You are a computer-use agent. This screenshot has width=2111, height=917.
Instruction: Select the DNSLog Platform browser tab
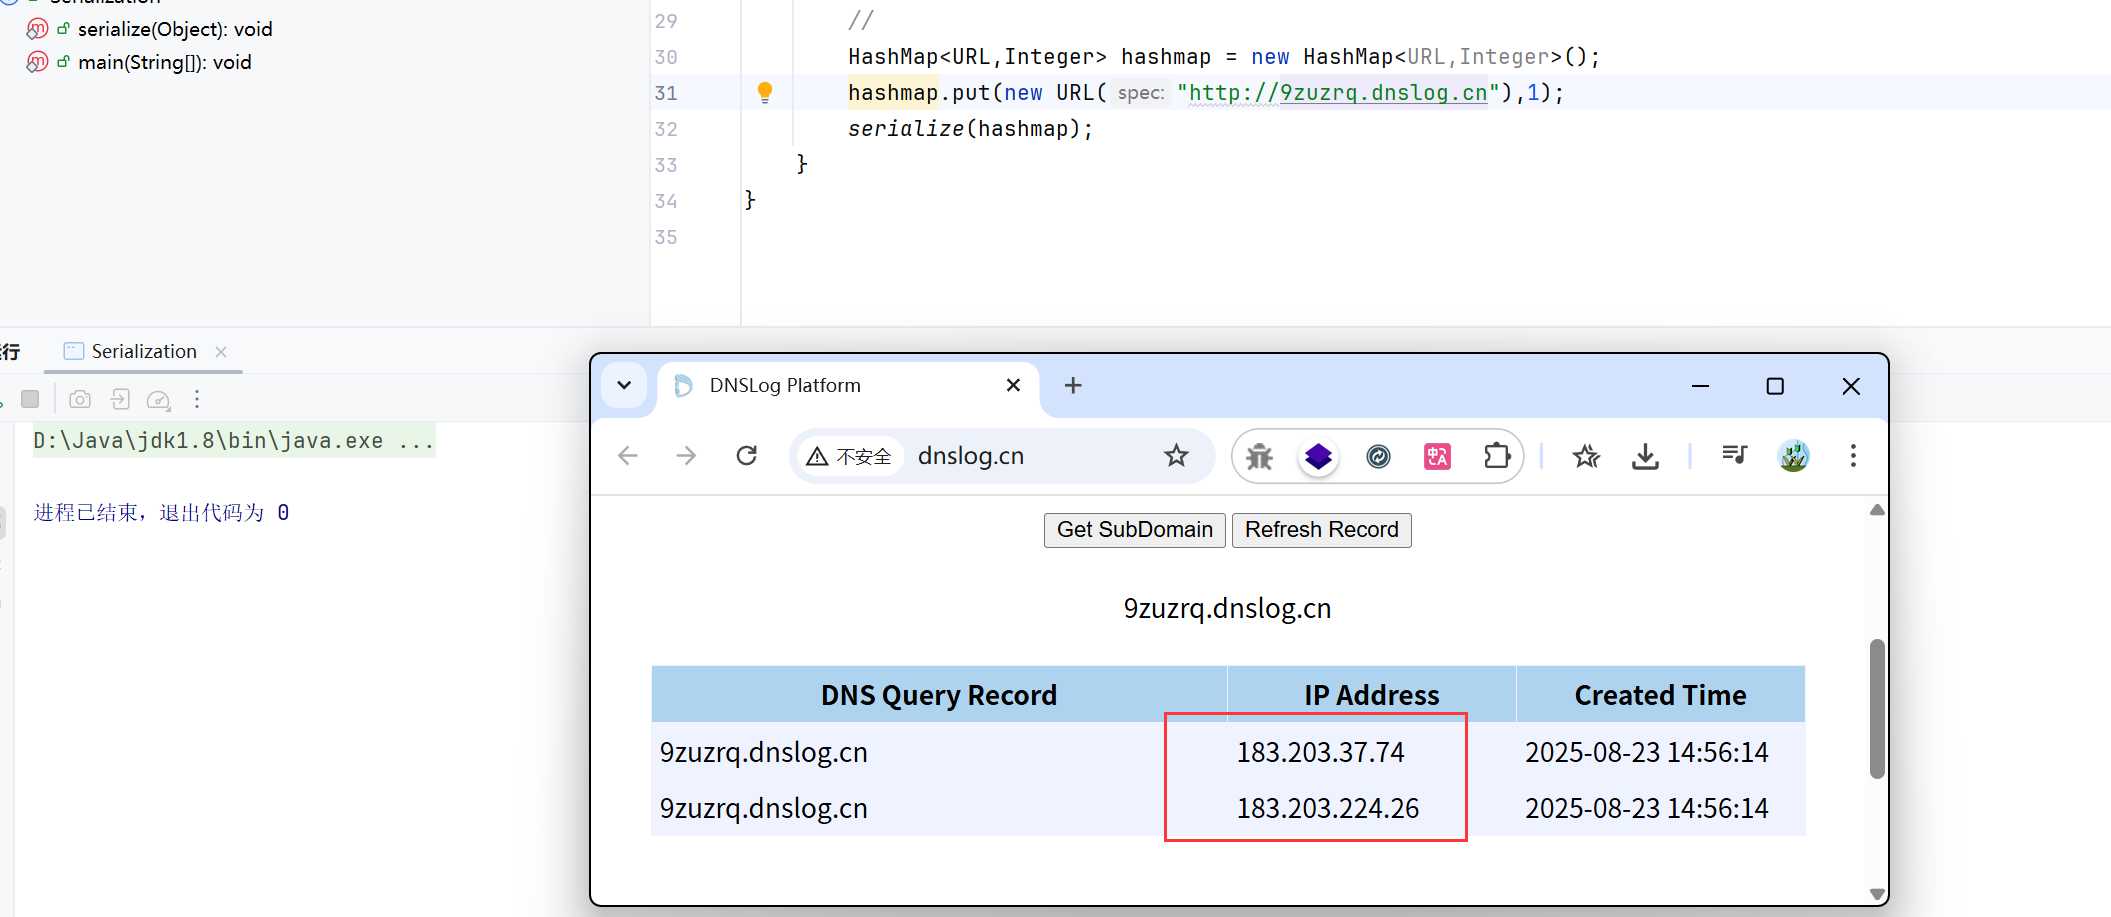[848, 386]
